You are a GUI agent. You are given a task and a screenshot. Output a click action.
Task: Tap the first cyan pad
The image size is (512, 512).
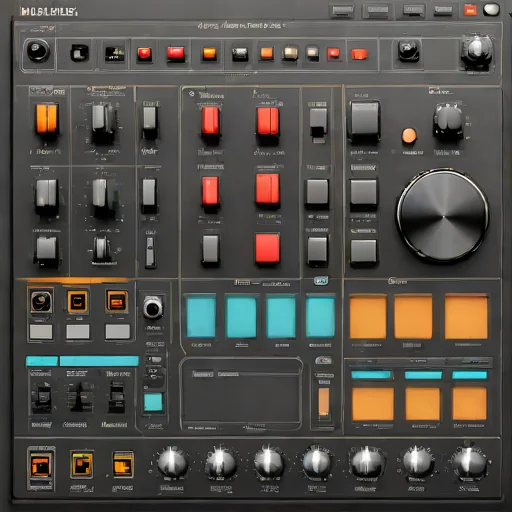coord(201,317)
